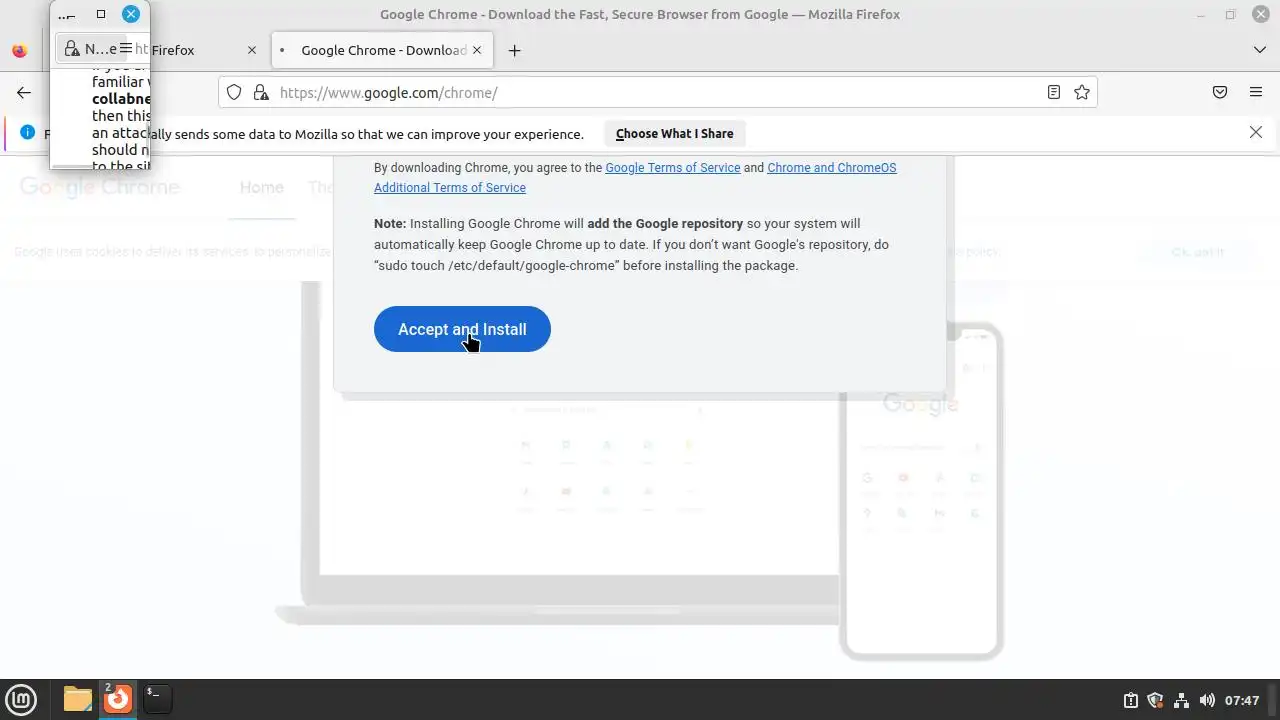
Task: Click Choose What I Share button
Action: (675, 133)
